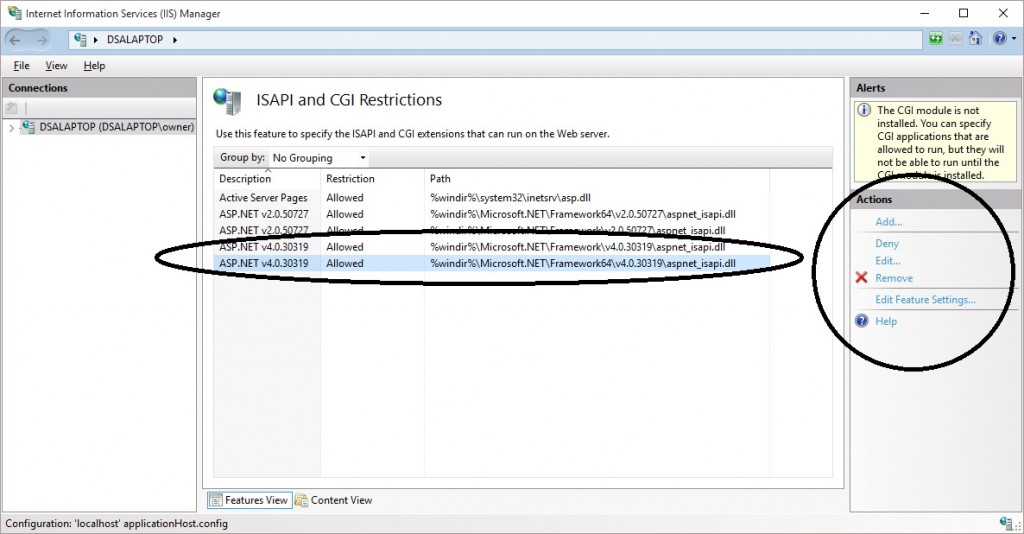The image size is (1024, 534).
Task: Open the Group by No Grouping dropdown
Action: [319, 158]
